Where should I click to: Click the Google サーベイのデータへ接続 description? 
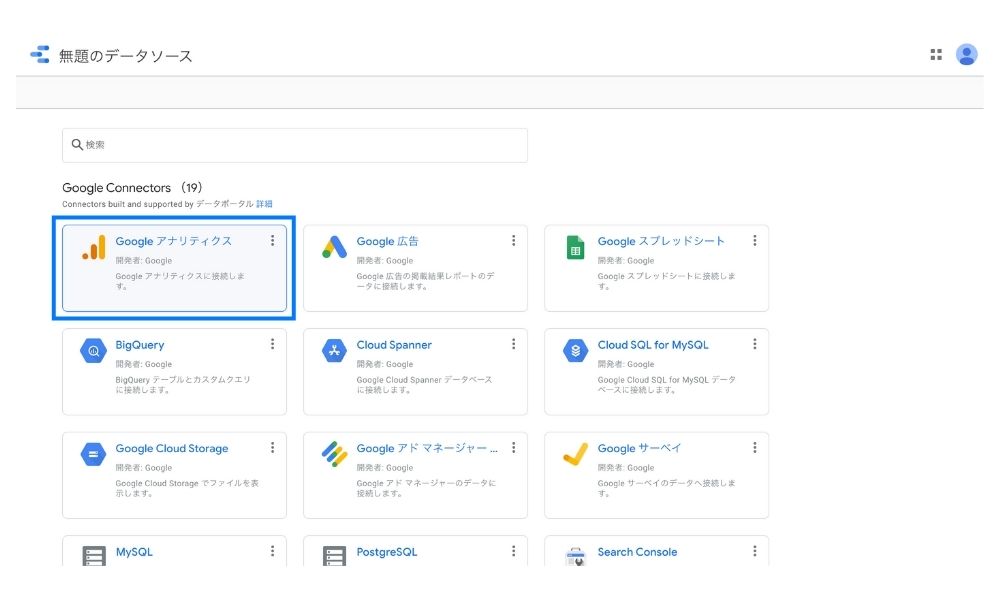[666, 488]
